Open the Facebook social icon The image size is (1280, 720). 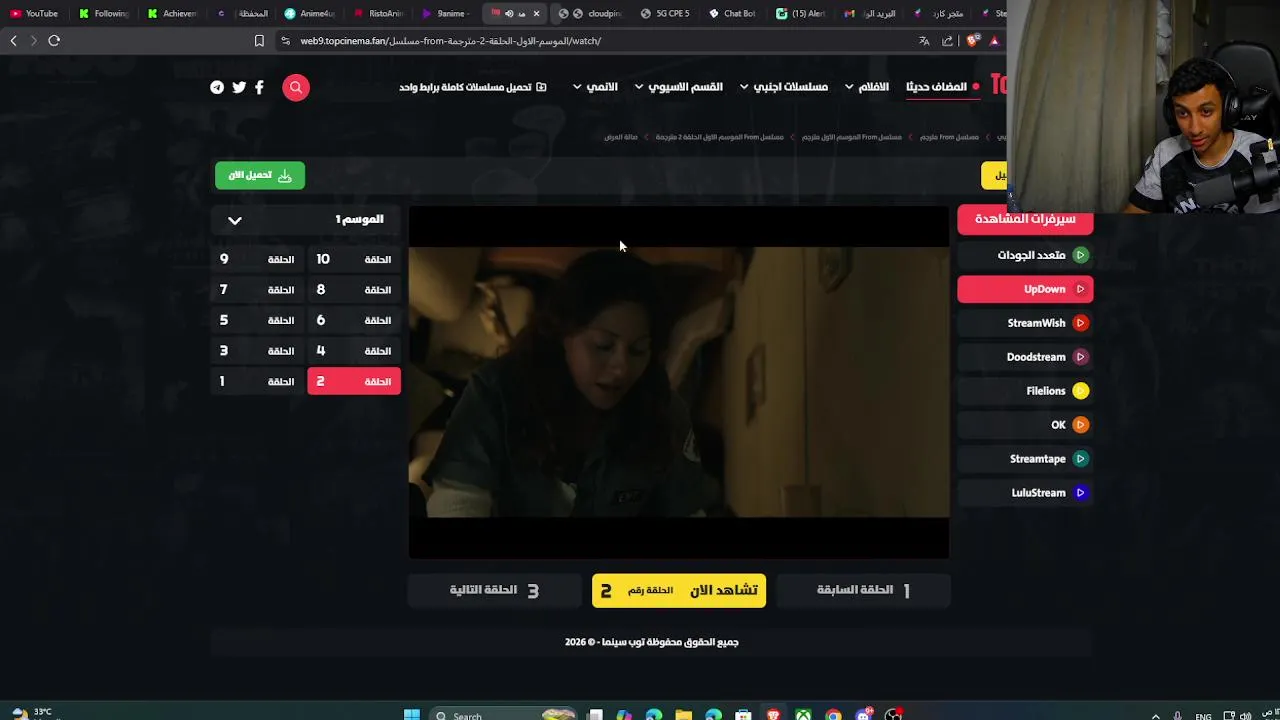point(259,88)
